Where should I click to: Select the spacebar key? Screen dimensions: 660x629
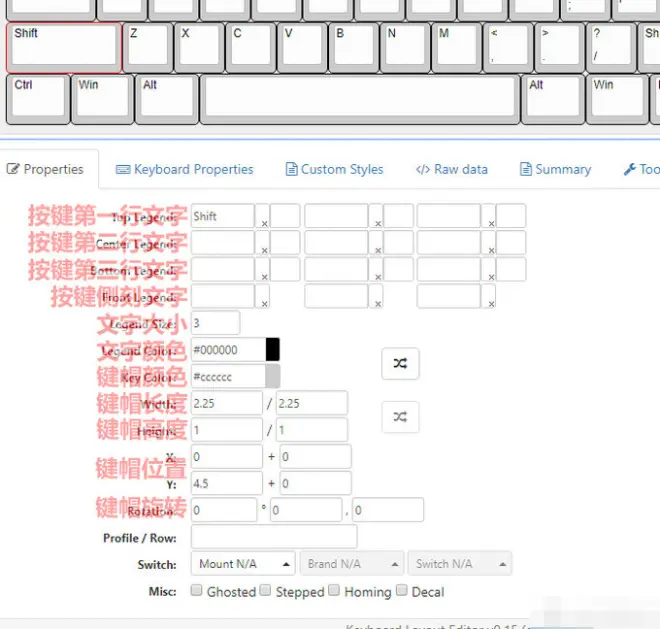point(360,99)
